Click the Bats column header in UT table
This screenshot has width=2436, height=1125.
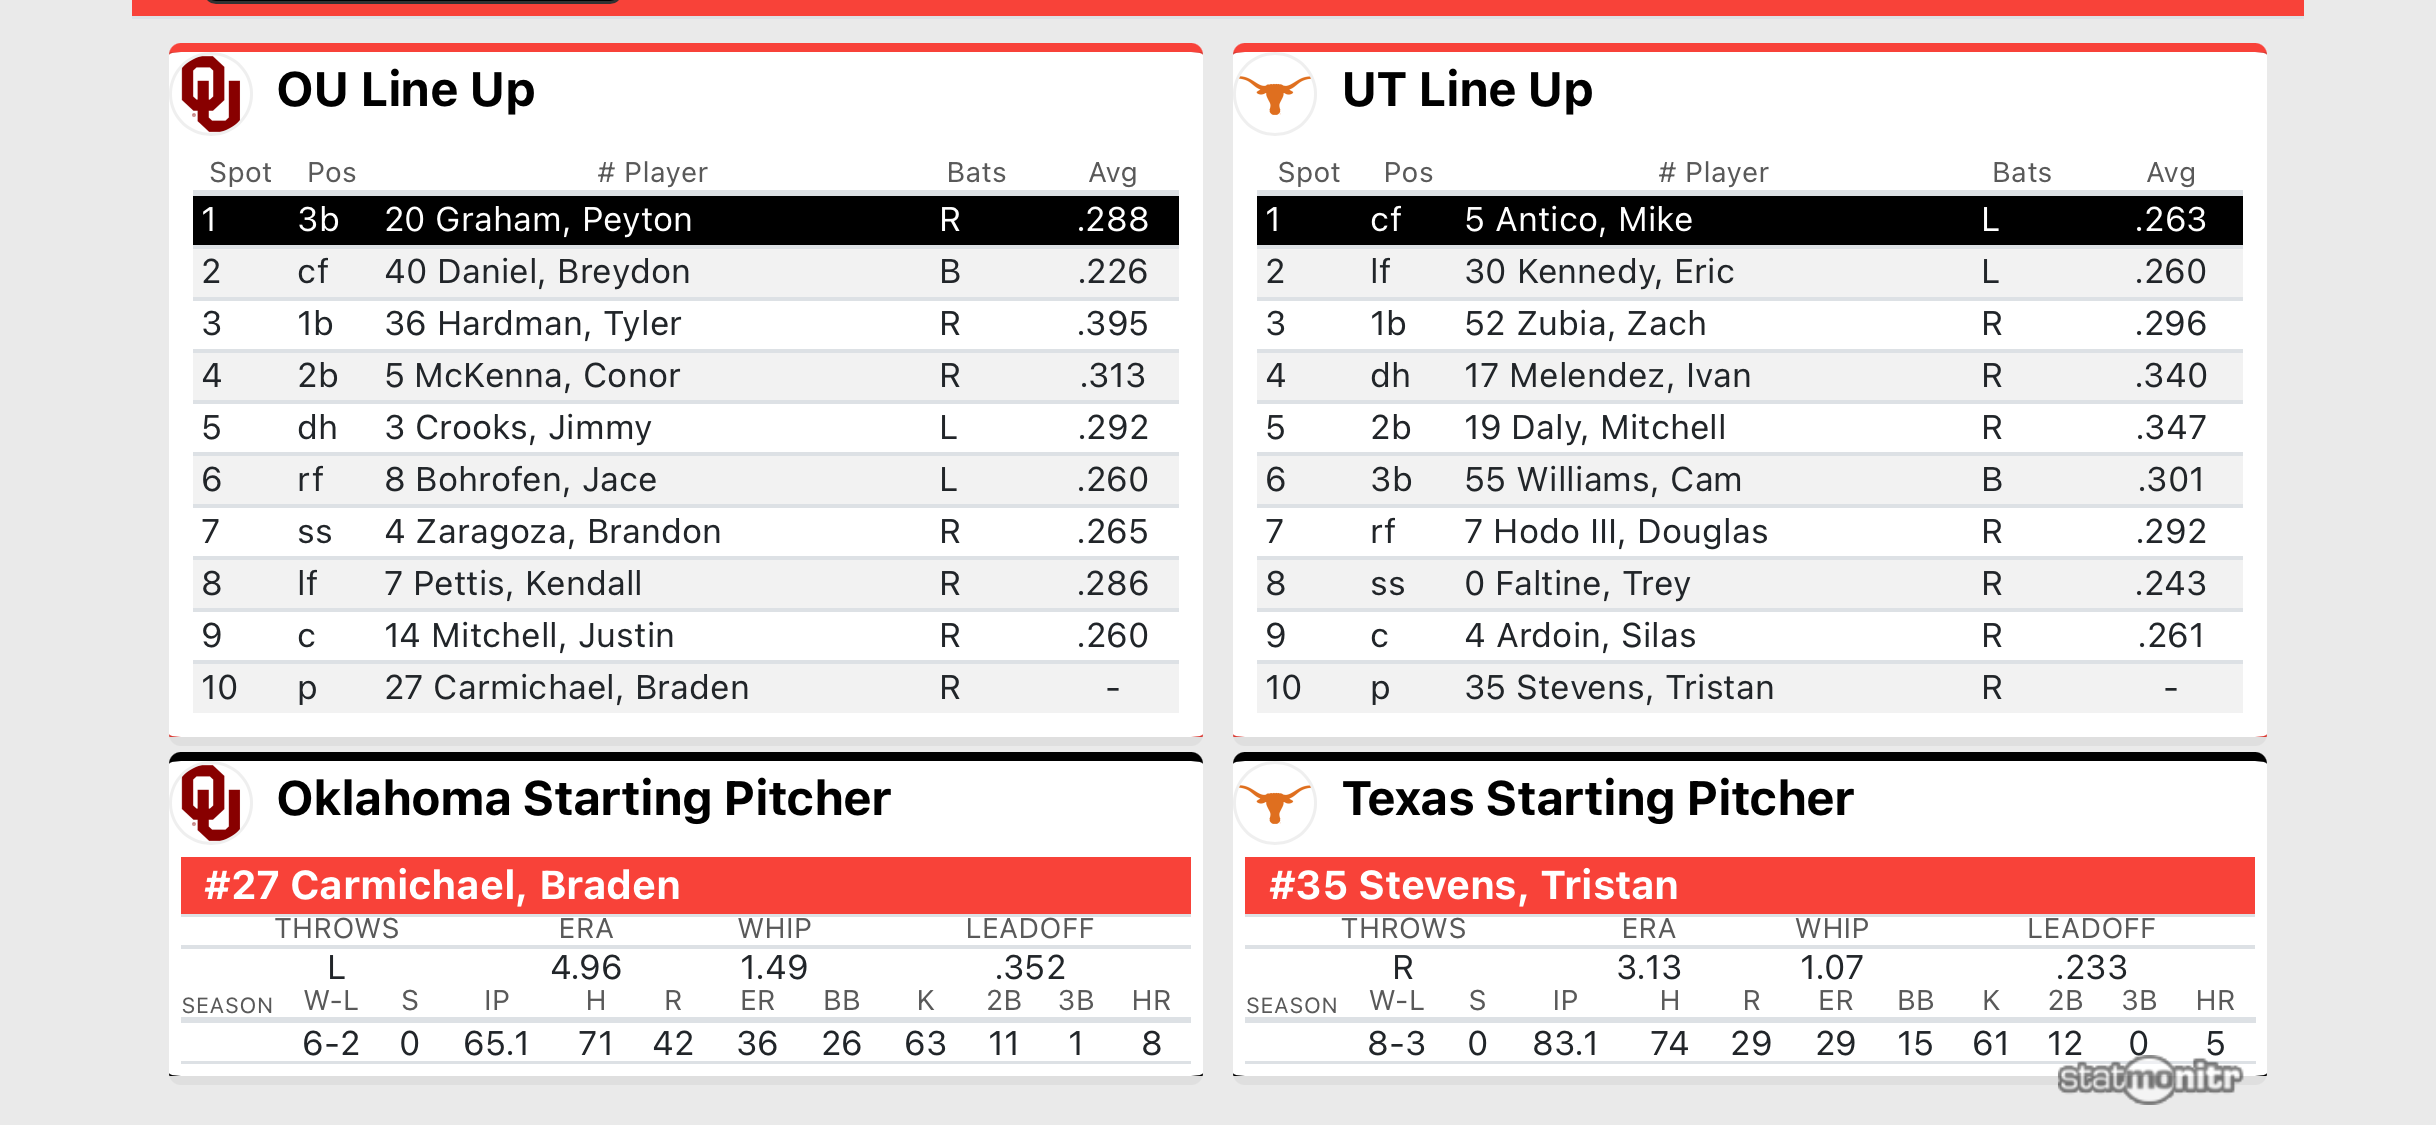(2021, 173)
